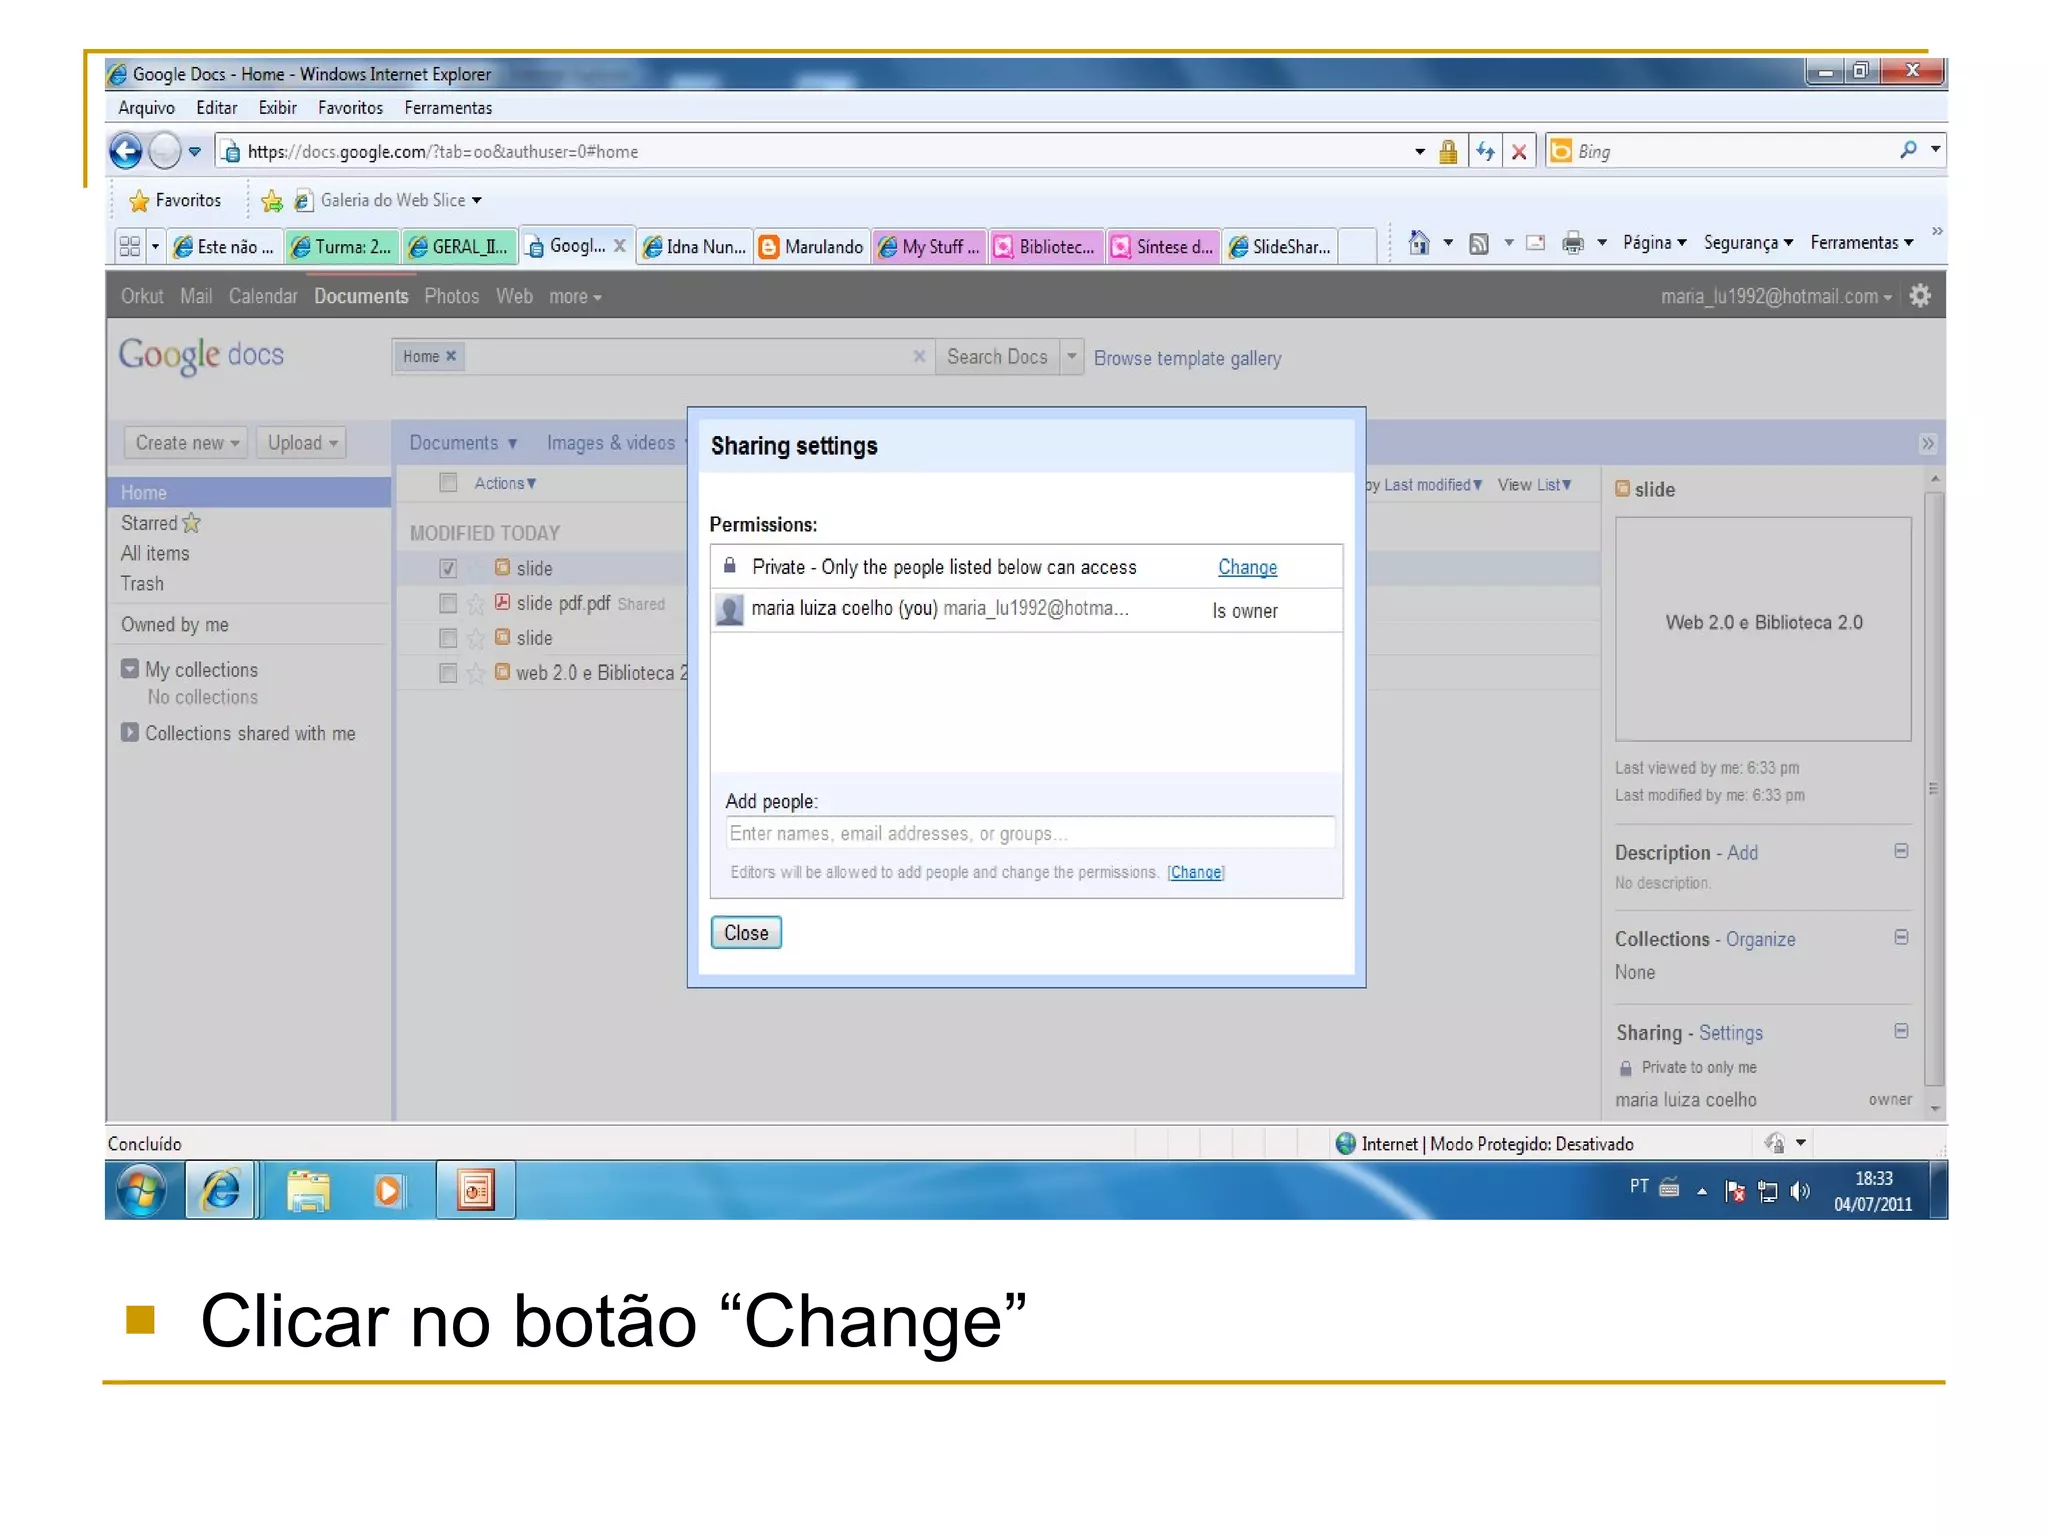Uncheck the checked 'slide' document checkbox
This screenshot has height=1536, width=2048.
(x=448, y=569)
